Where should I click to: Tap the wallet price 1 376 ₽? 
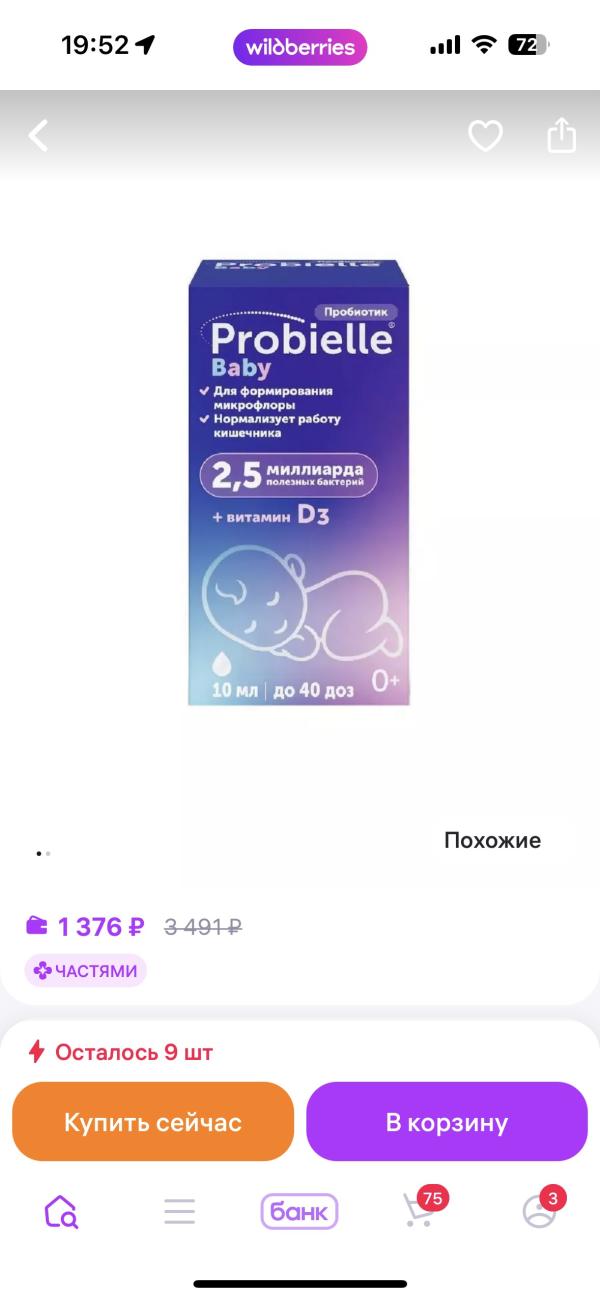point(101,927)
